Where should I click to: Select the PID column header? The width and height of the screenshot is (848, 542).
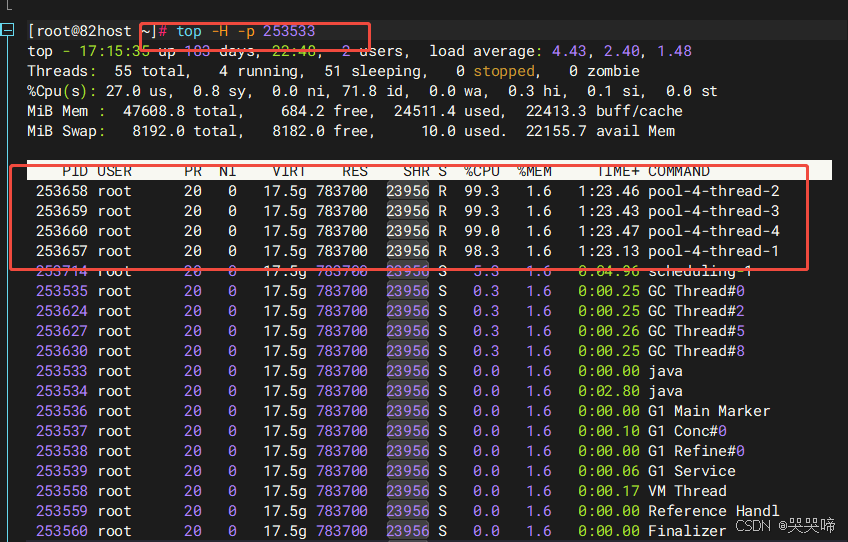tap(75, 171)
